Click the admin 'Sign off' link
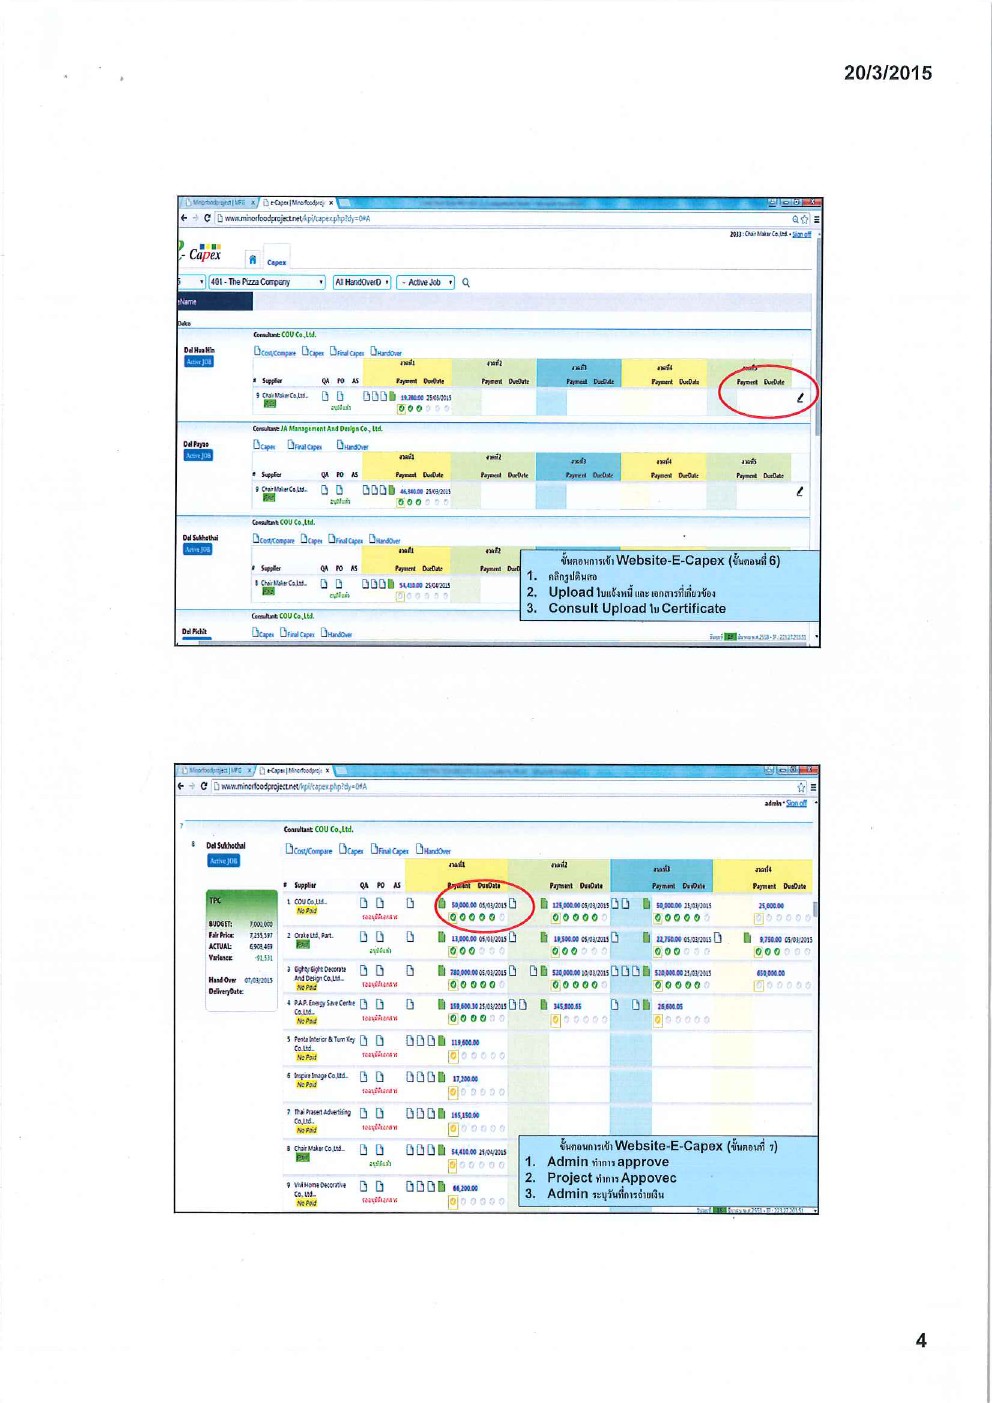Screen dimensions: 992x1403 click(x=796, y=803)
